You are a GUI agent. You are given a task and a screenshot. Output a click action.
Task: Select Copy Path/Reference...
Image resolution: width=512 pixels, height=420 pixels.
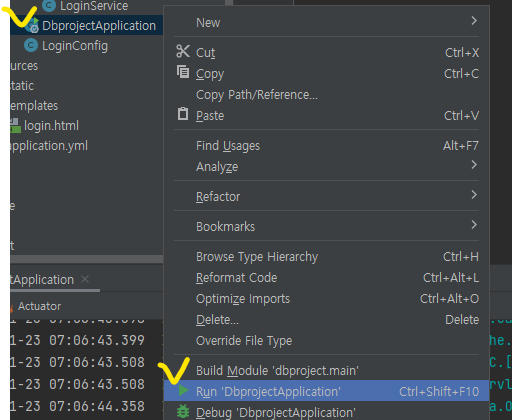coord(326,95)
